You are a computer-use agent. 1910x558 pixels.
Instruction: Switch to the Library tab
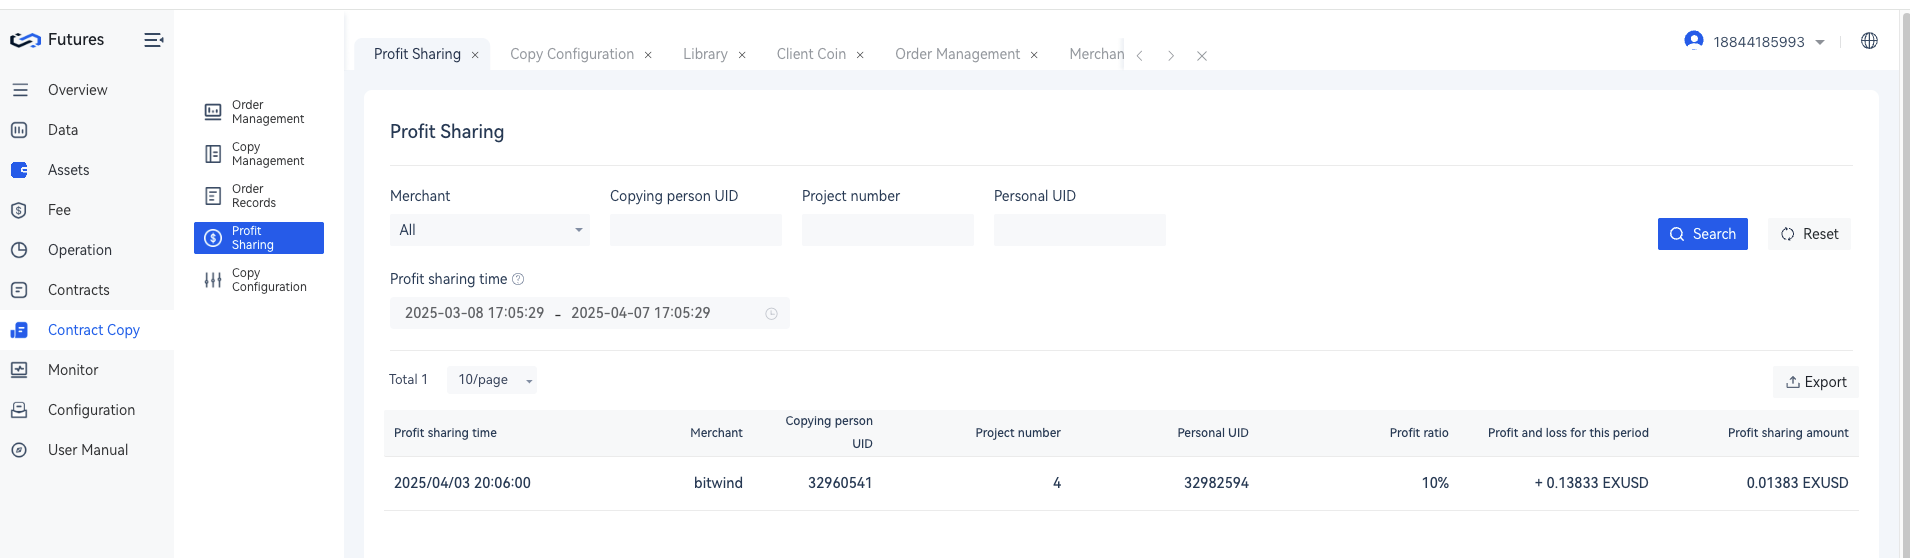pos(705,54)
